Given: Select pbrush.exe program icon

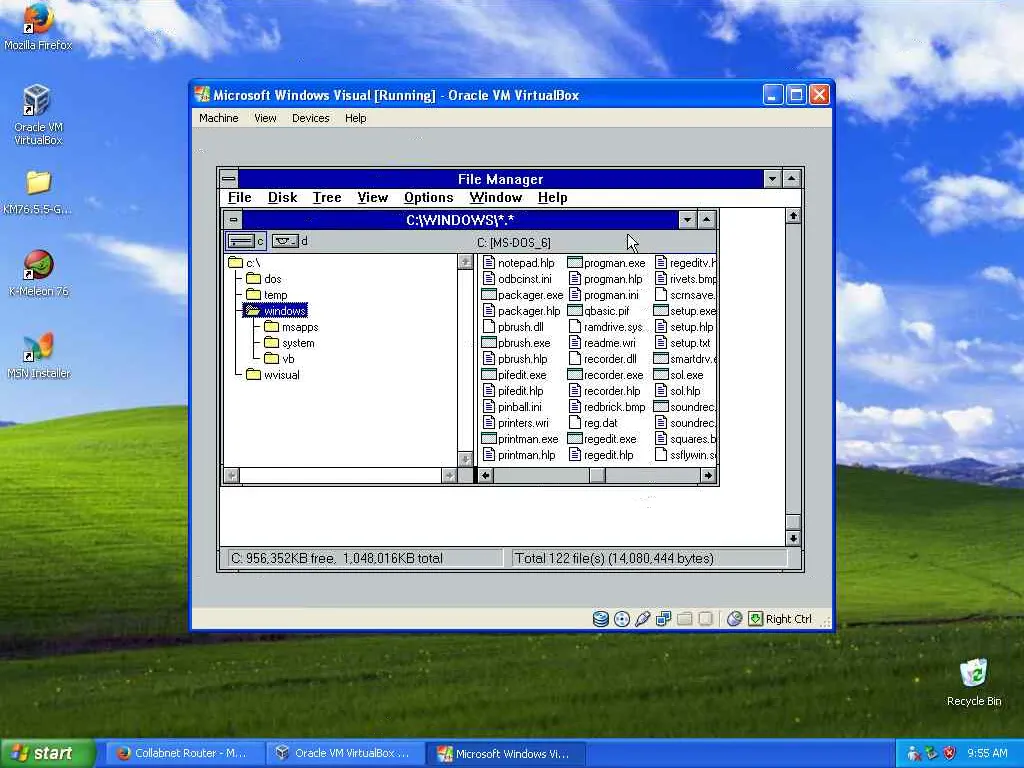Looking at the screenshot, I should (488, 343).
